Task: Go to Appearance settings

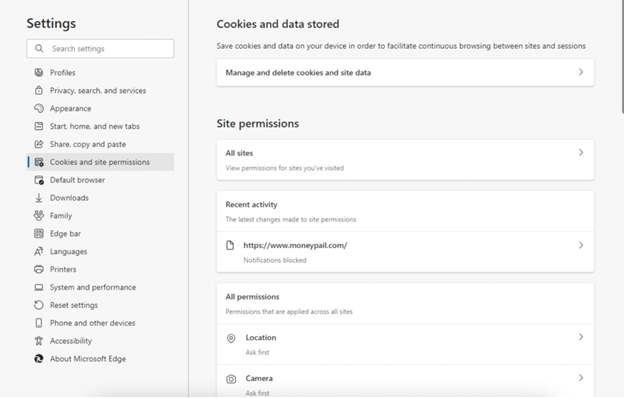Action: pos(100,108)
